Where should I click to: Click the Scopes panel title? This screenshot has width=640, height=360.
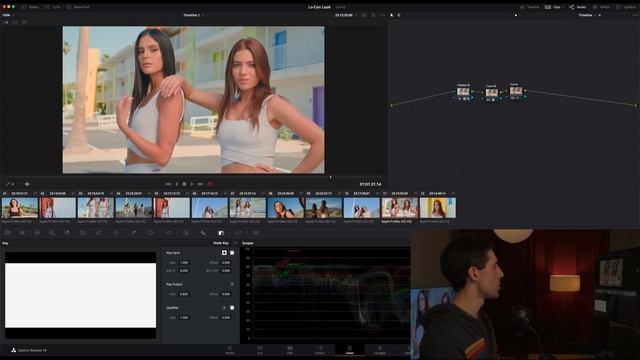pyautogui.click(x=248, y=243)
